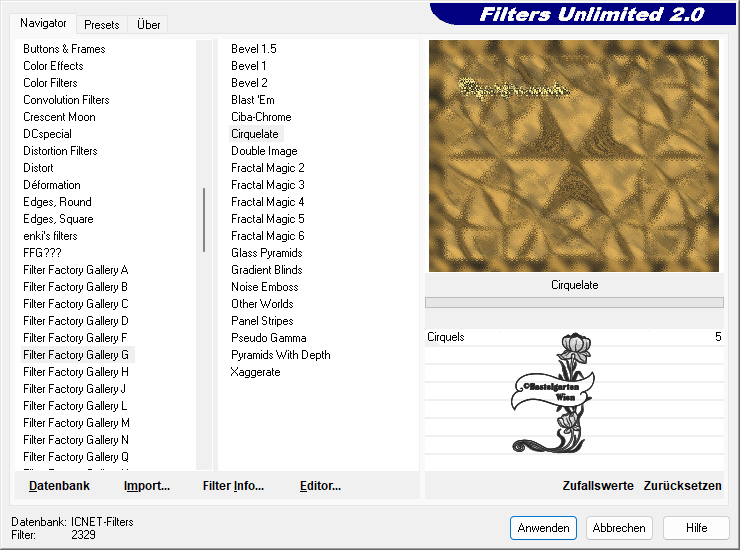Select Buttons & Frames category

click(64, 49)
